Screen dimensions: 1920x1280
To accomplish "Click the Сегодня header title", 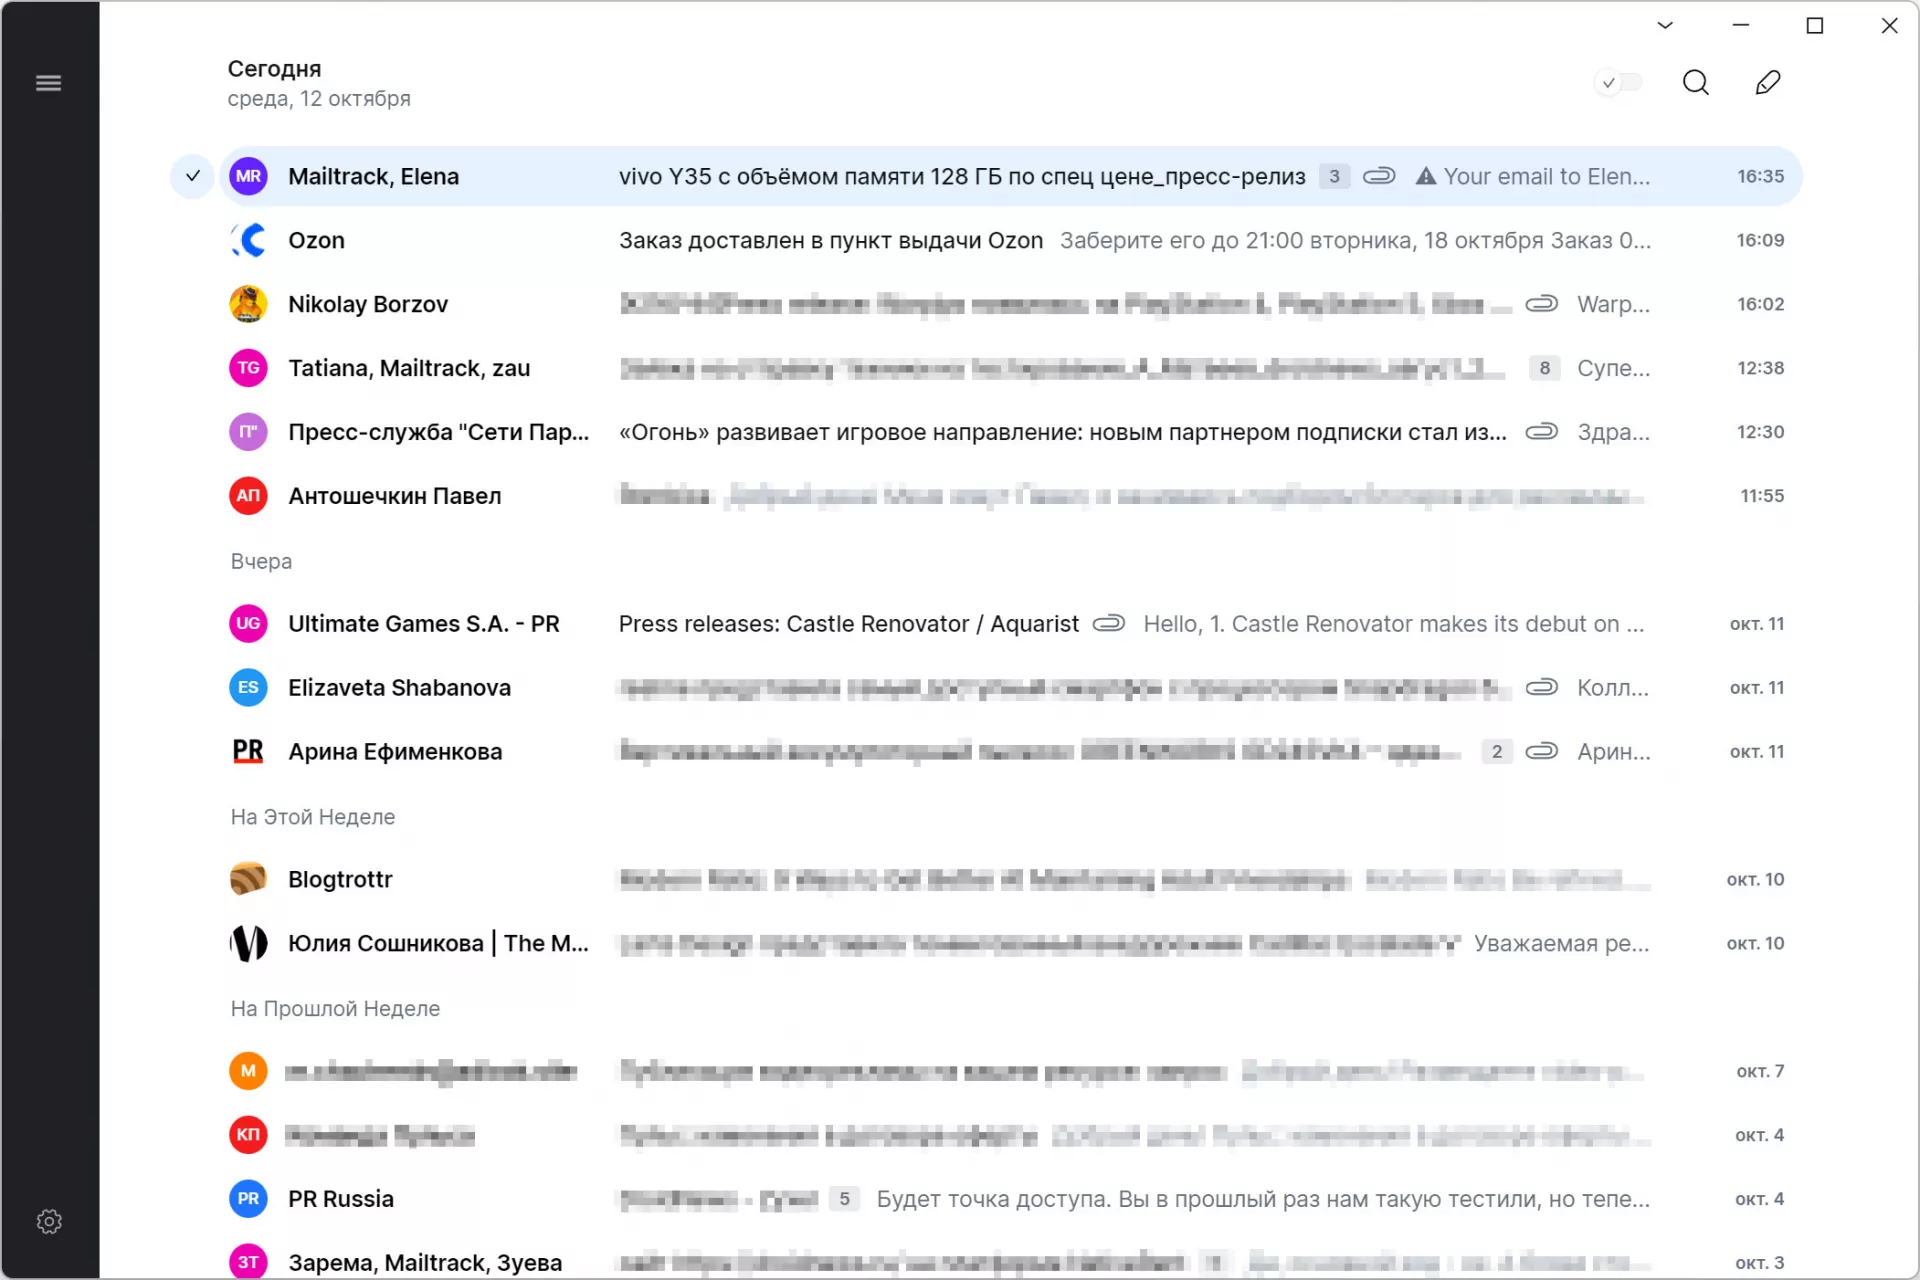I will [274, 69].
